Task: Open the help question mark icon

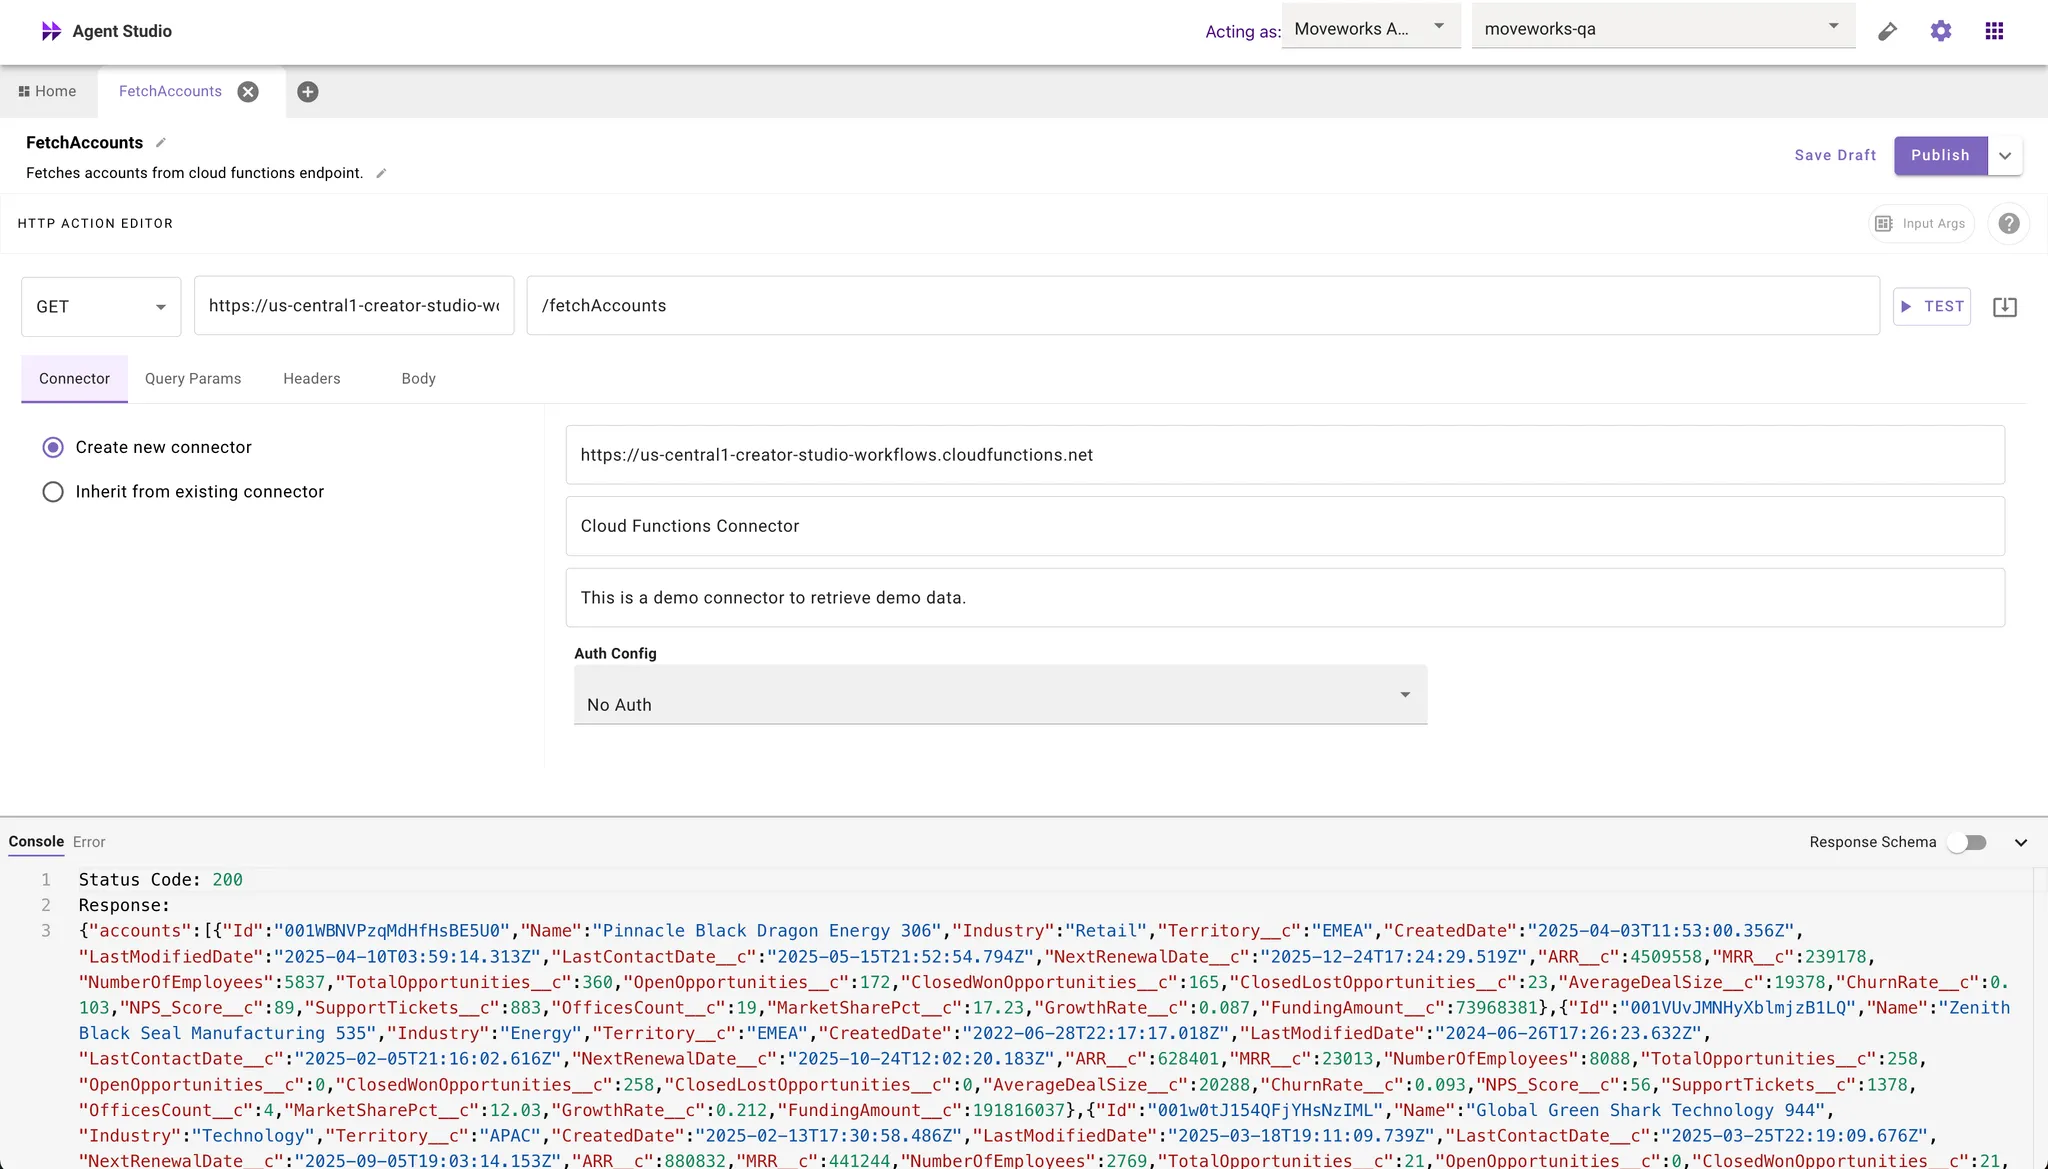Action: [x=2008, y=224]
